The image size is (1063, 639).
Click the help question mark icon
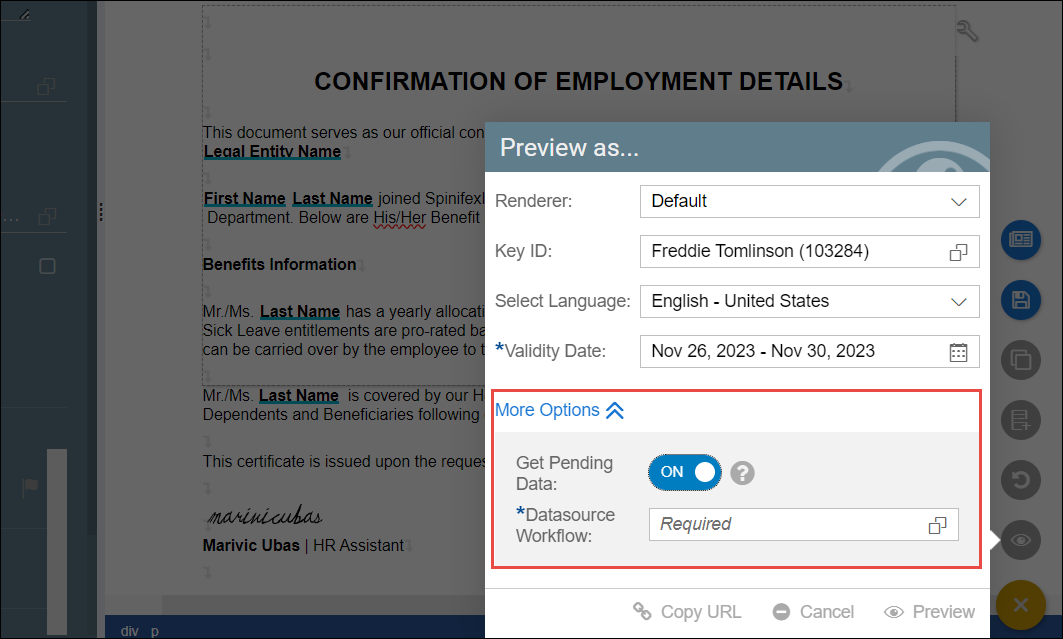[741, 473]
